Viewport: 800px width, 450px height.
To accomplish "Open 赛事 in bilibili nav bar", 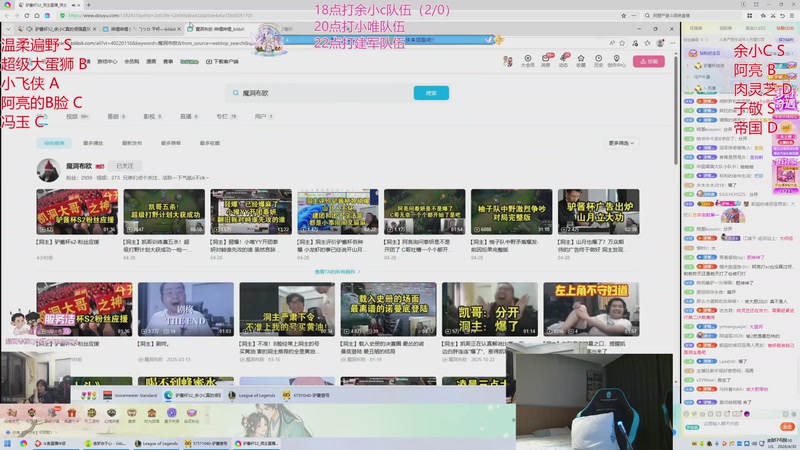I will [x=168, y=61].
